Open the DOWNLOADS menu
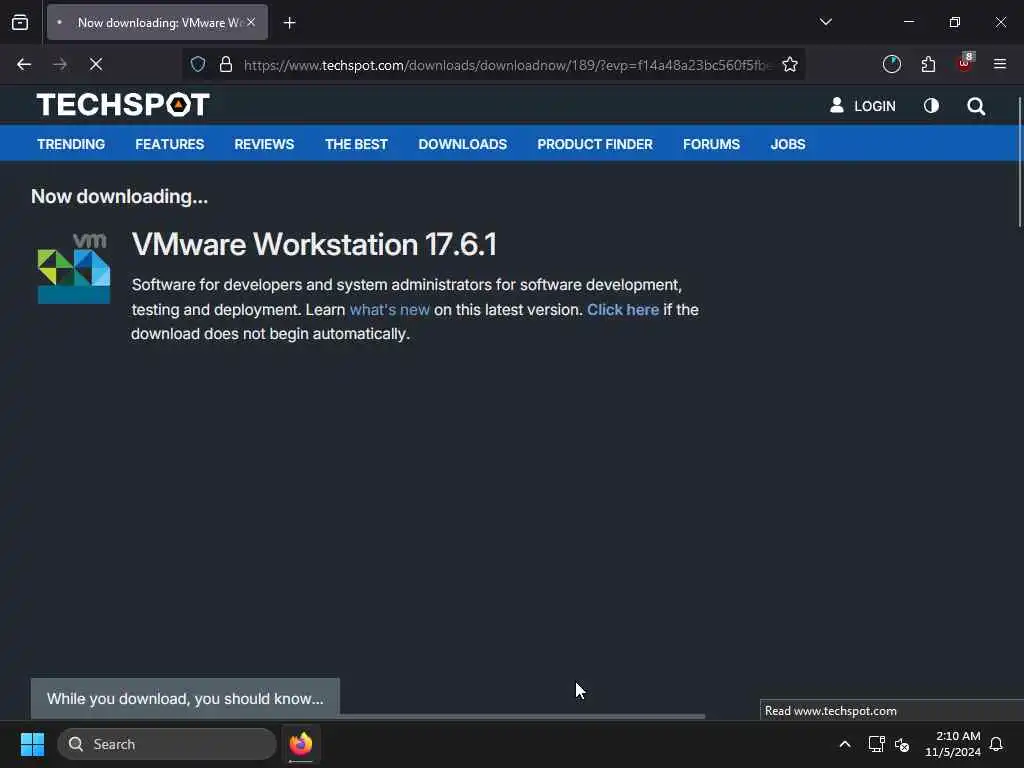 click(x=462, y=144)
